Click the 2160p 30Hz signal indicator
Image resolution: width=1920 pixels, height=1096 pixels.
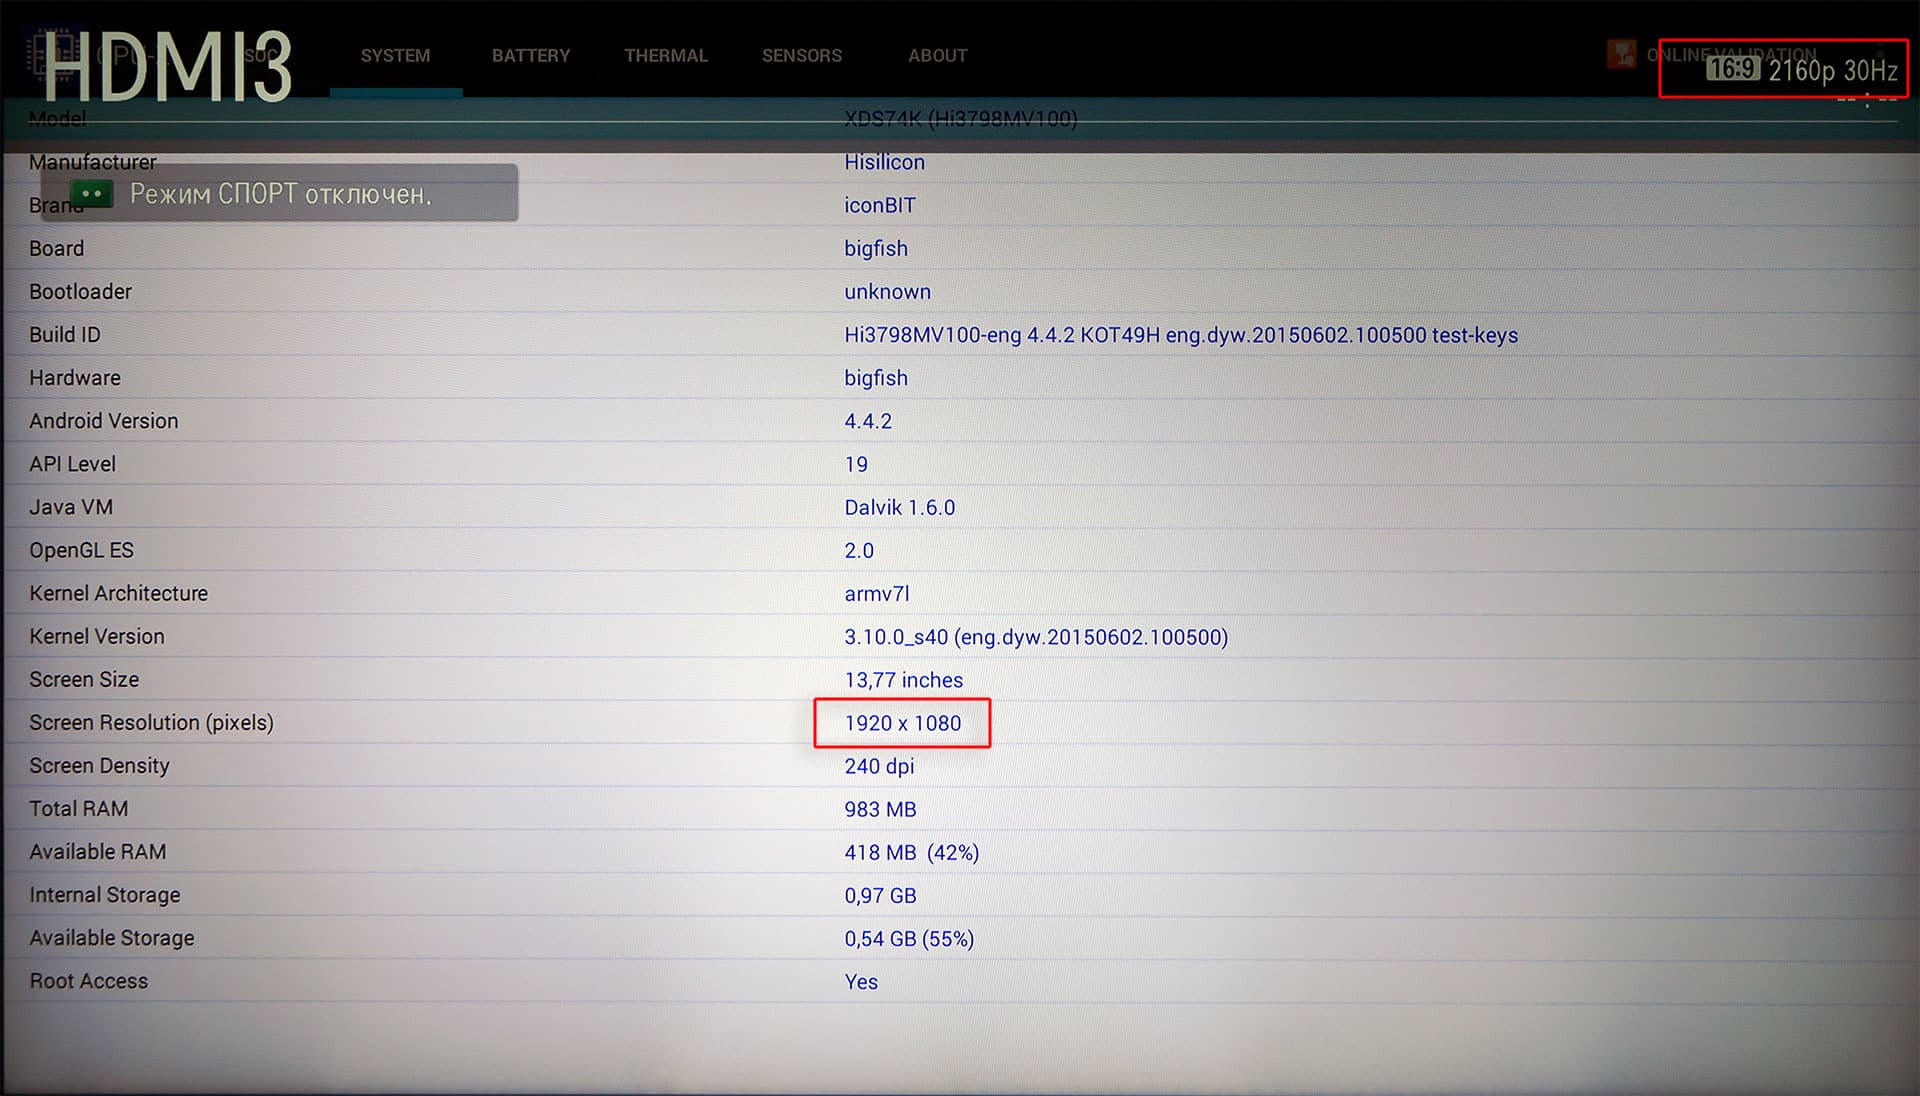(1832, 71)
